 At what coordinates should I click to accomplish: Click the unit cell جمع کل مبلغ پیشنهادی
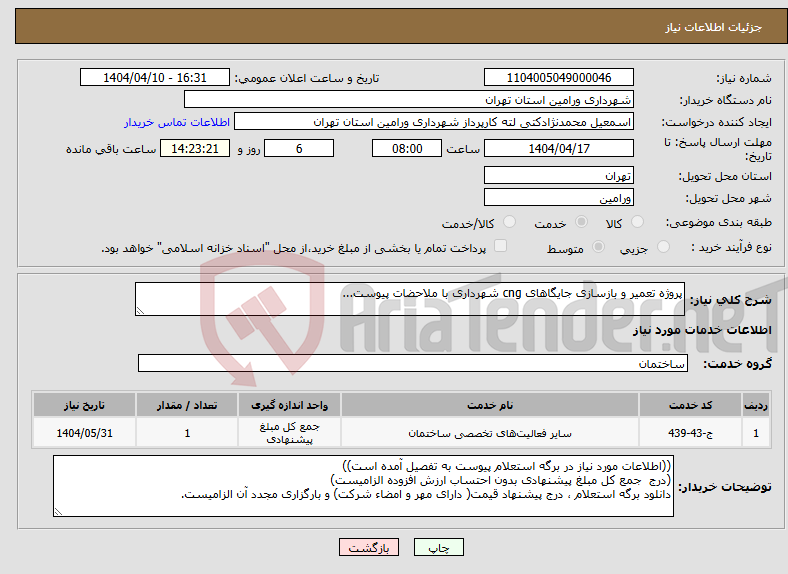pos(289,433)
